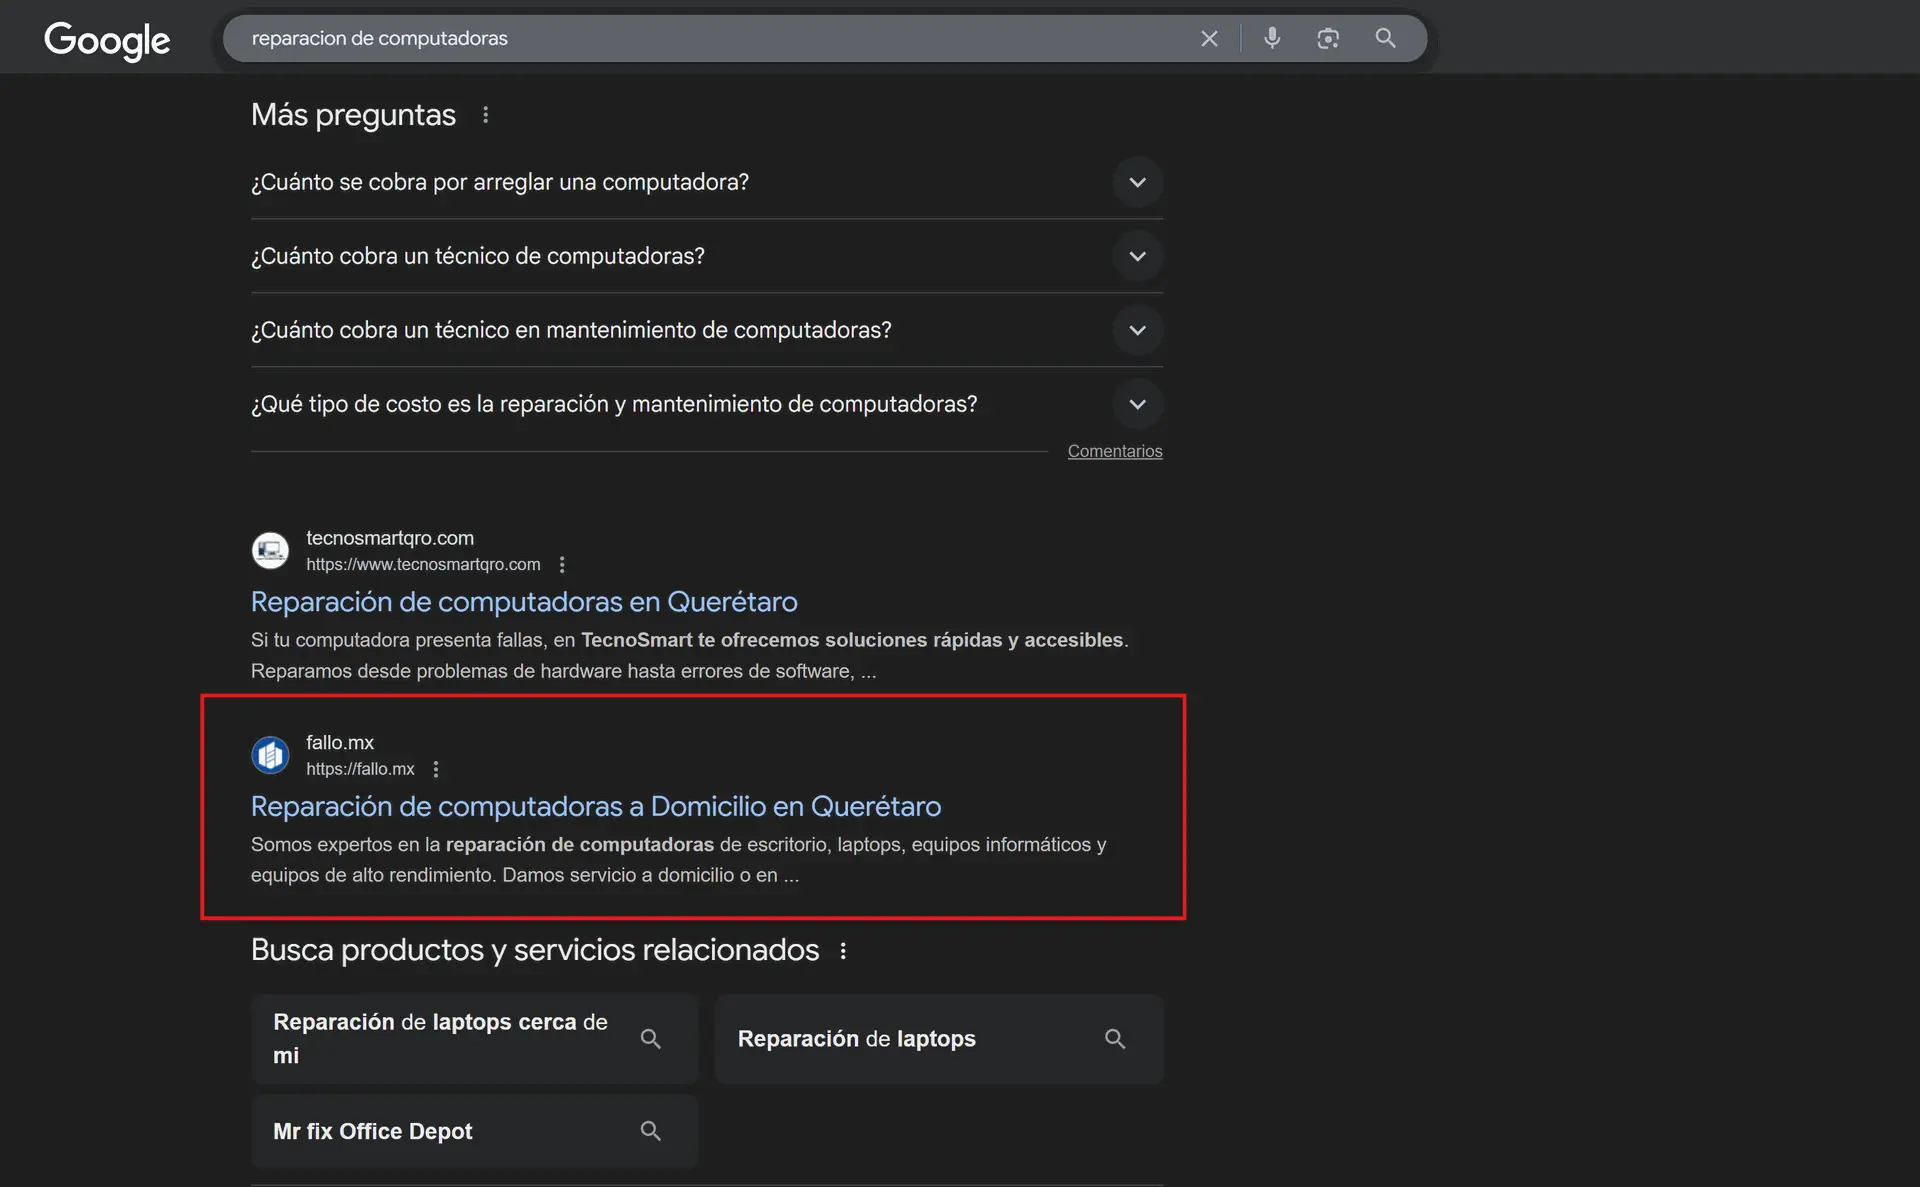Screen dimensions: 1920x1187
Task: Click the Comentarios link
Action: 1115,451
